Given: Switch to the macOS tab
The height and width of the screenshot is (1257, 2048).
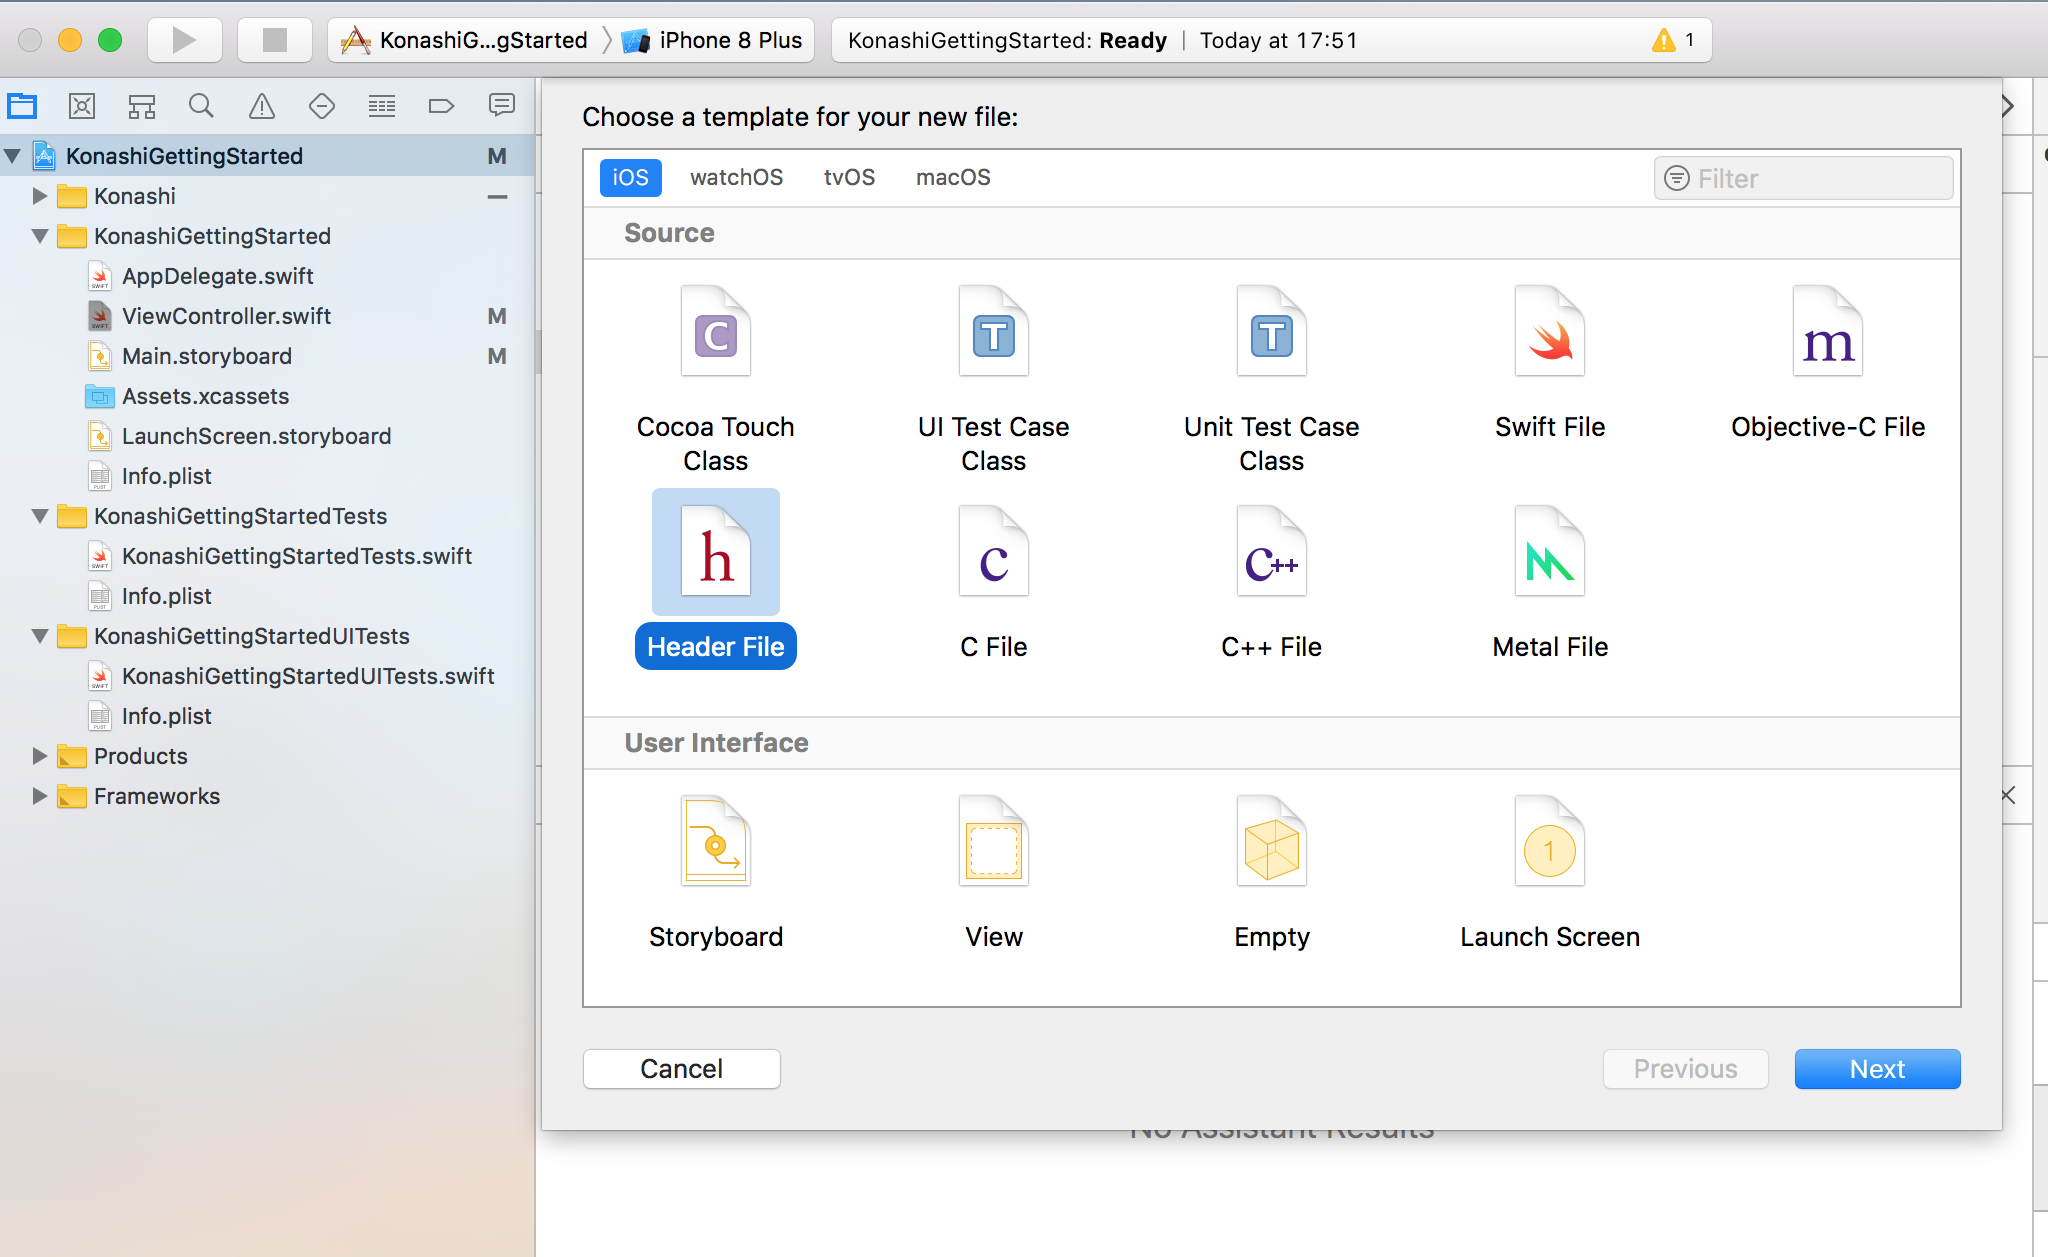Looking at the screenshot, I should pyautogui.click(x=952, y=177).
